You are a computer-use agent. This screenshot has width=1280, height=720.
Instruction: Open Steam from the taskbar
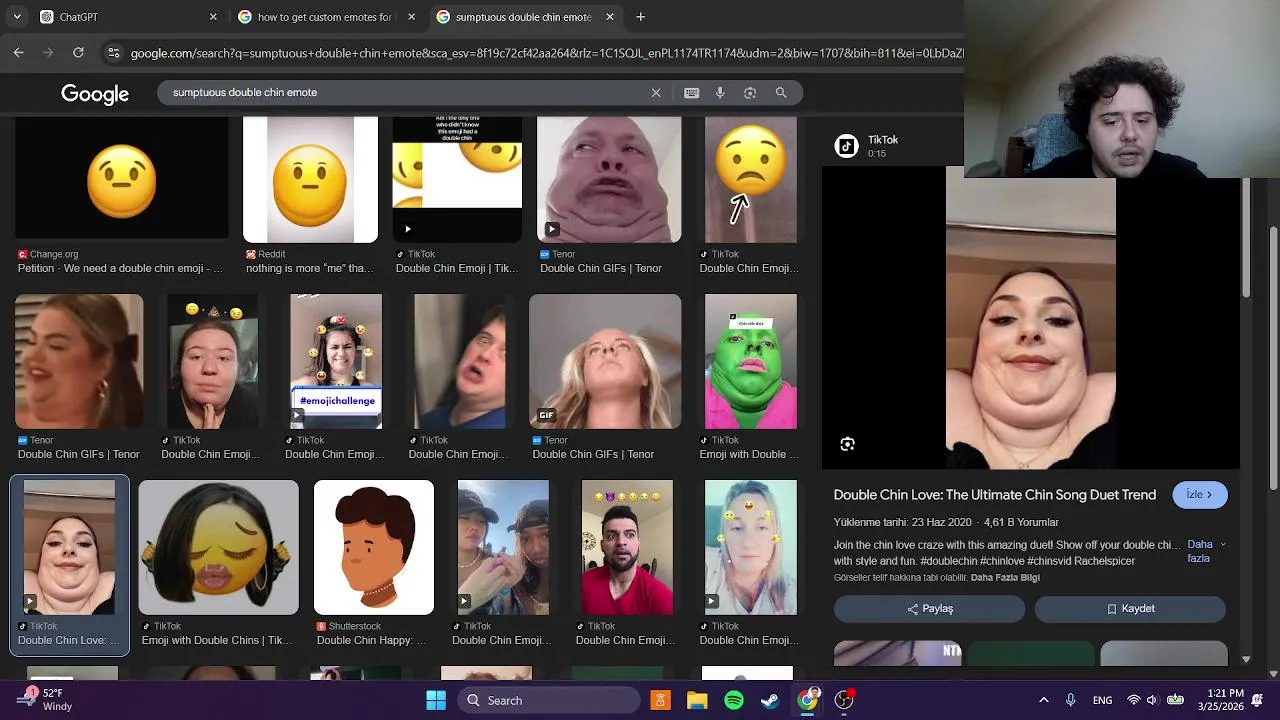coord(770,700)
